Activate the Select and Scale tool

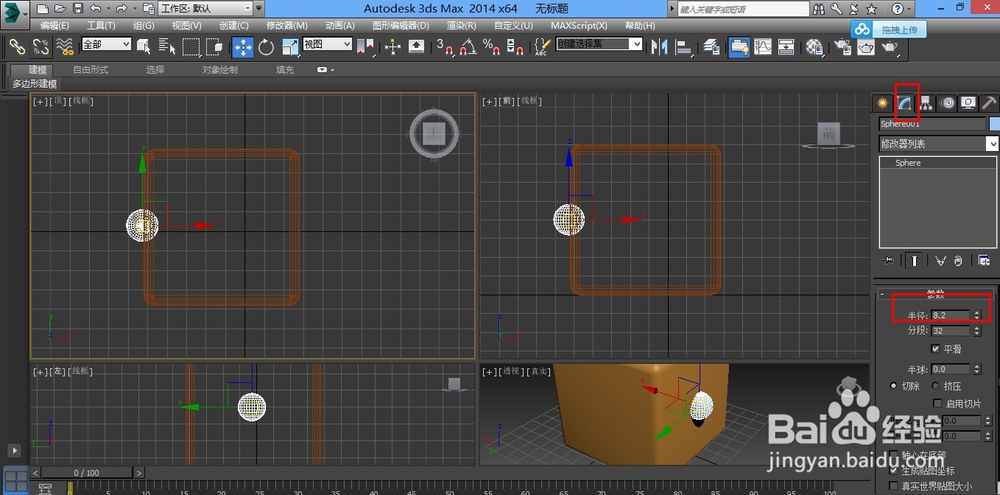(290, 47)
